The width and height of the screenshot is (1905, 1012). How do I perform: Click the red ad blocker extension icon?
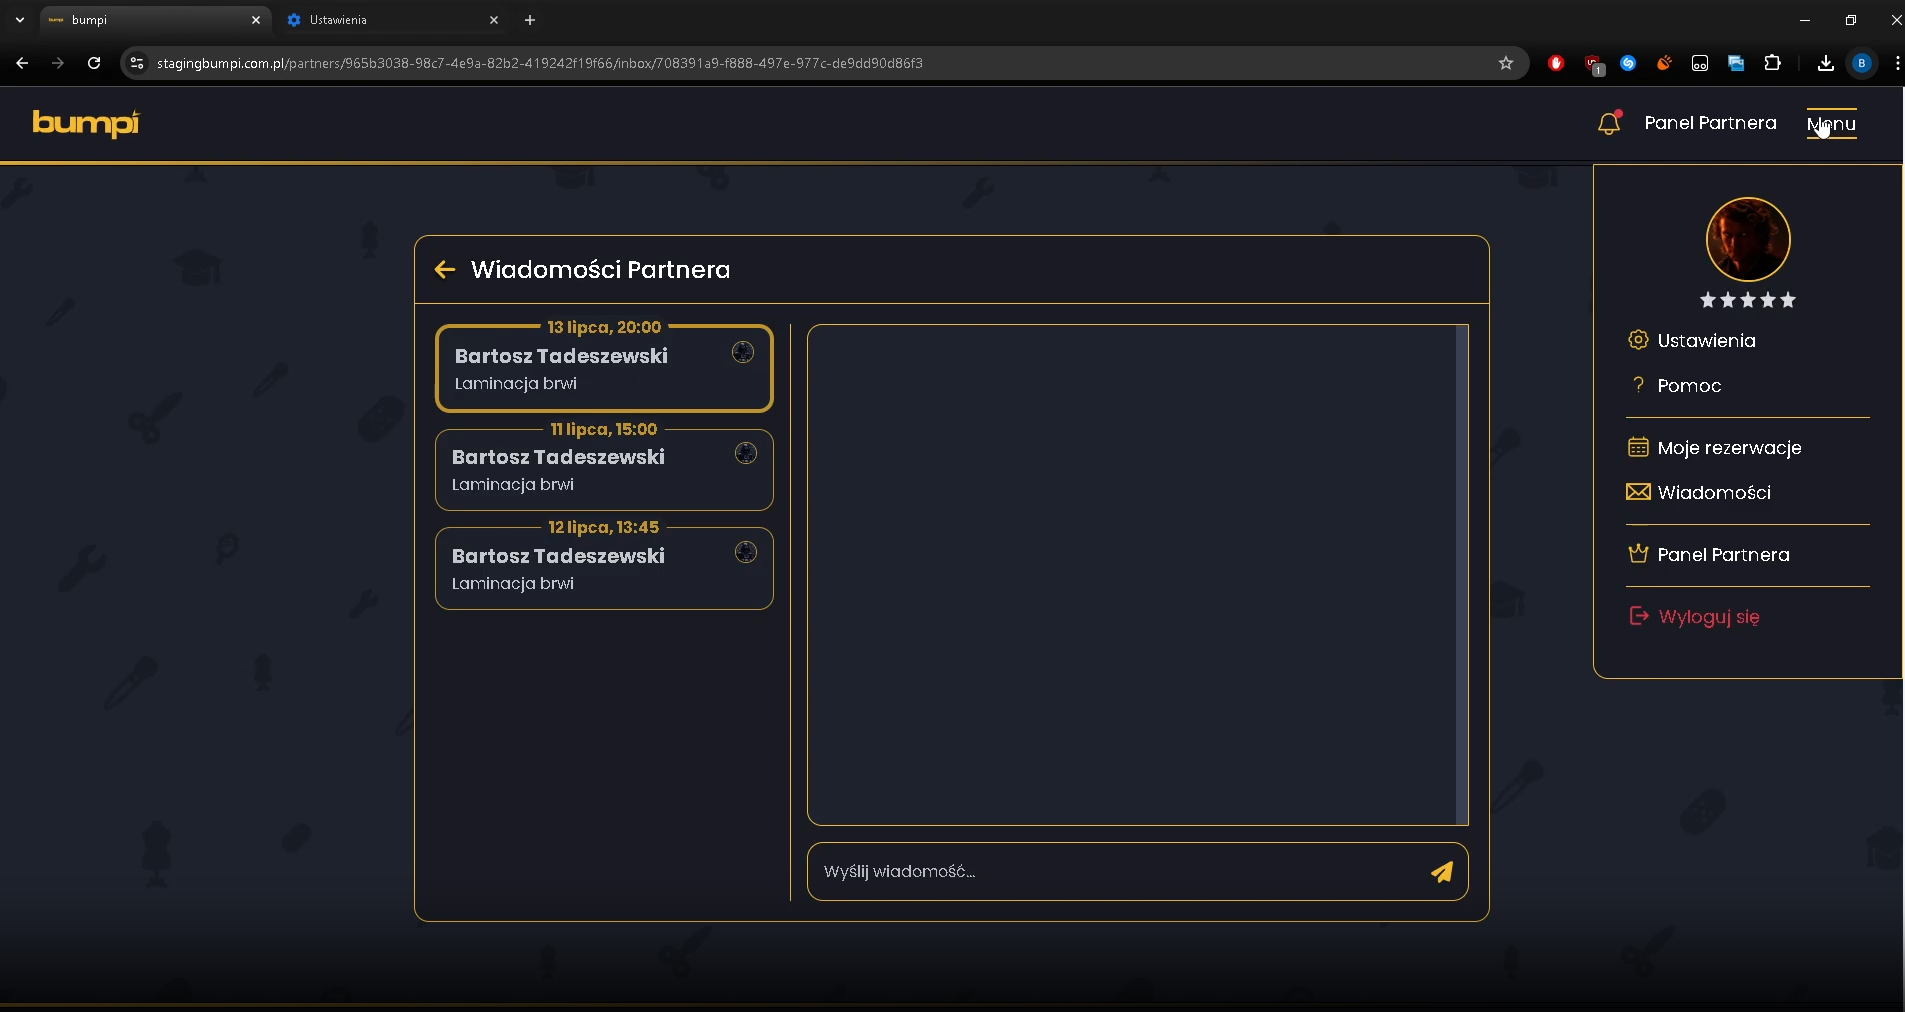pyautogui.click(x=1556, y=63)
